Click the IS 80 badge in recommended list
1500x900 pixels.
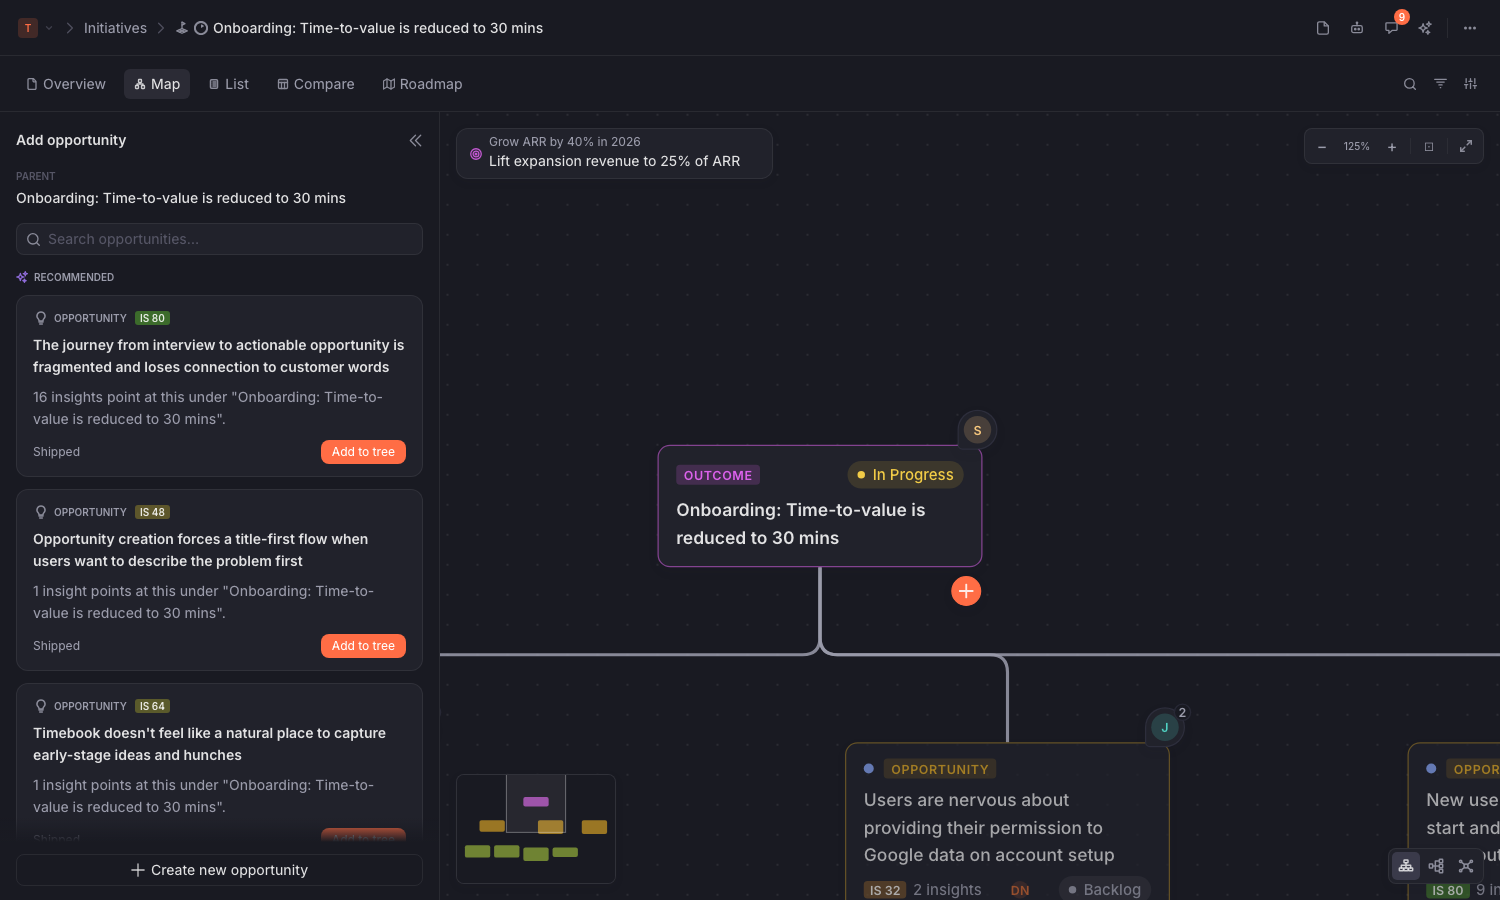pos(152,318)
